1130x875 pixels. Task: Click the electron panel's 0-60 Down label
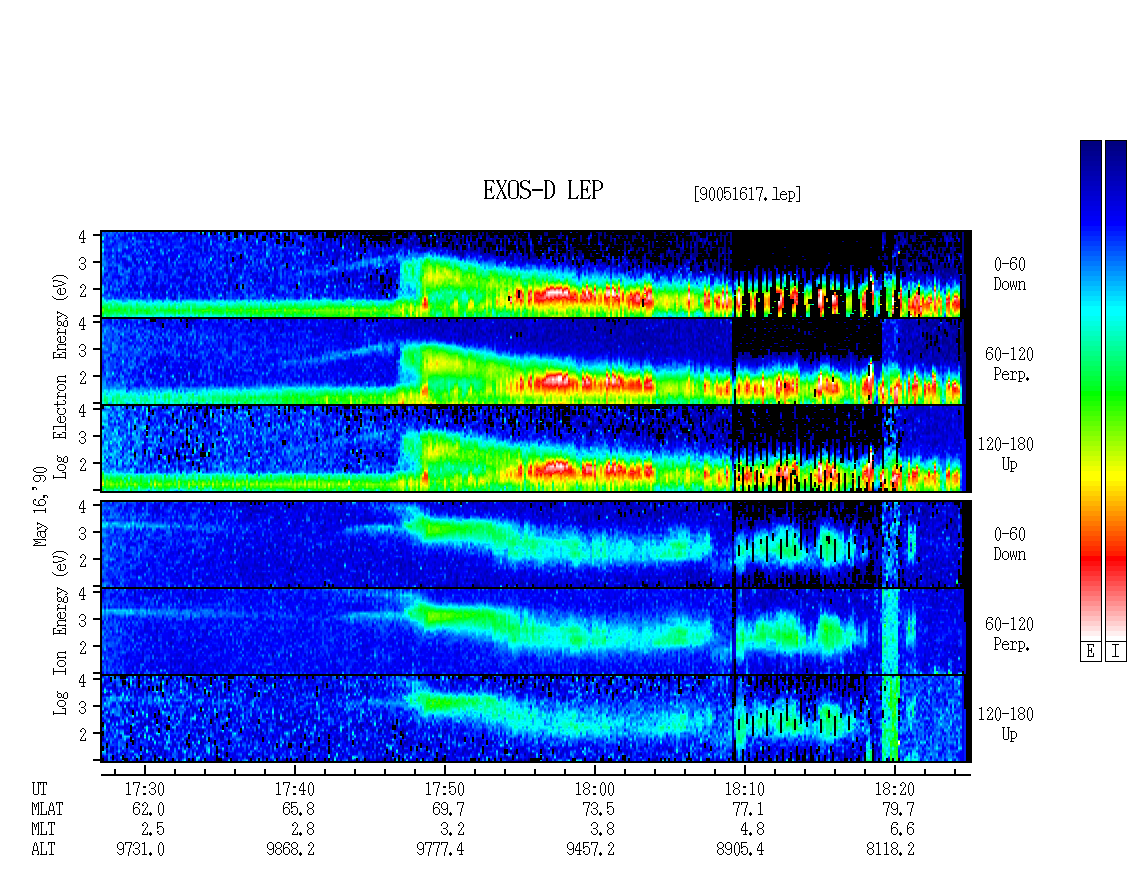pyautogui.click(x=1009, y=274)
